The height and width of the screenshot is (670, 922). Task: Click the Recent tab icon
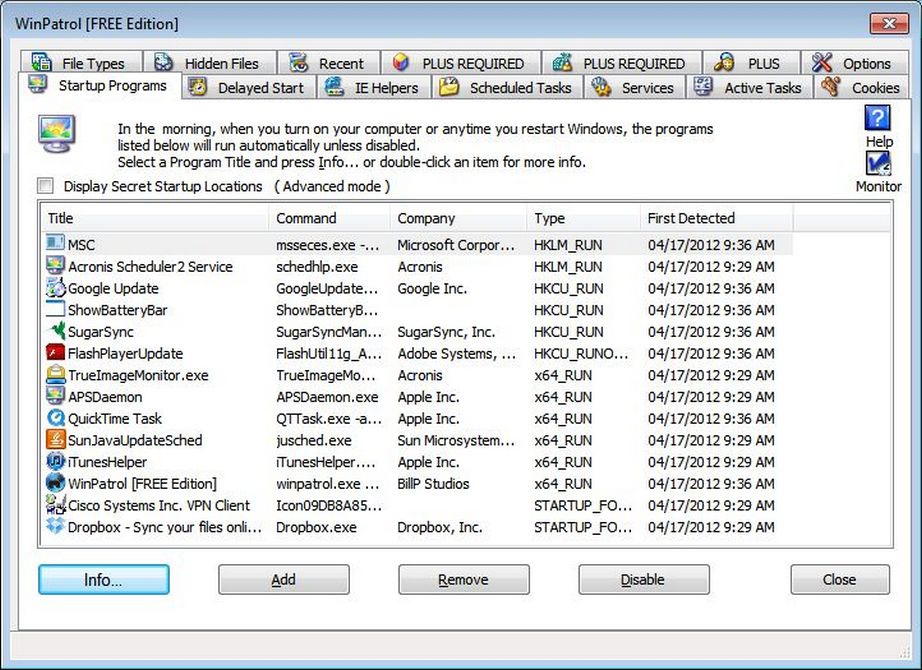pyautogui.click(x=299, y=62)
